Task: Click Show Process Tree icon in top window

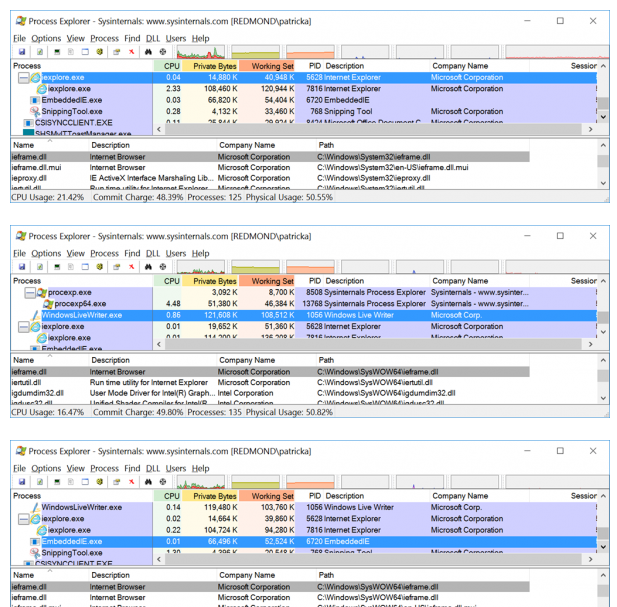Action: [x=71, y=52]
